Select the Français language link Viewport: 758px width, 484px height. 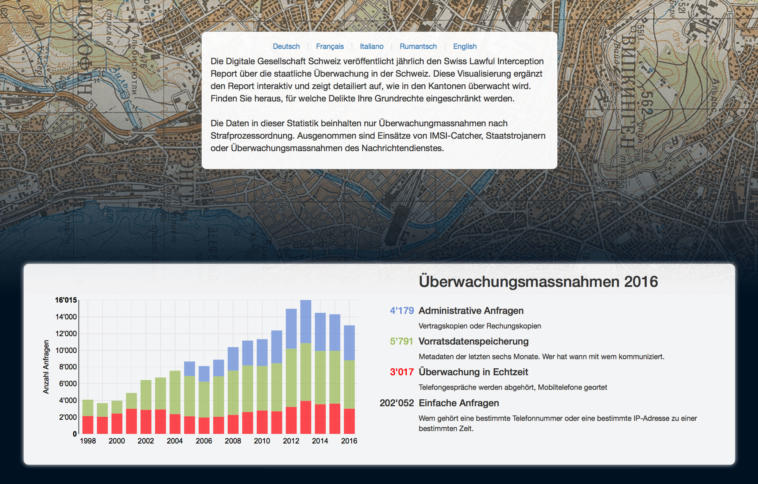330,46
